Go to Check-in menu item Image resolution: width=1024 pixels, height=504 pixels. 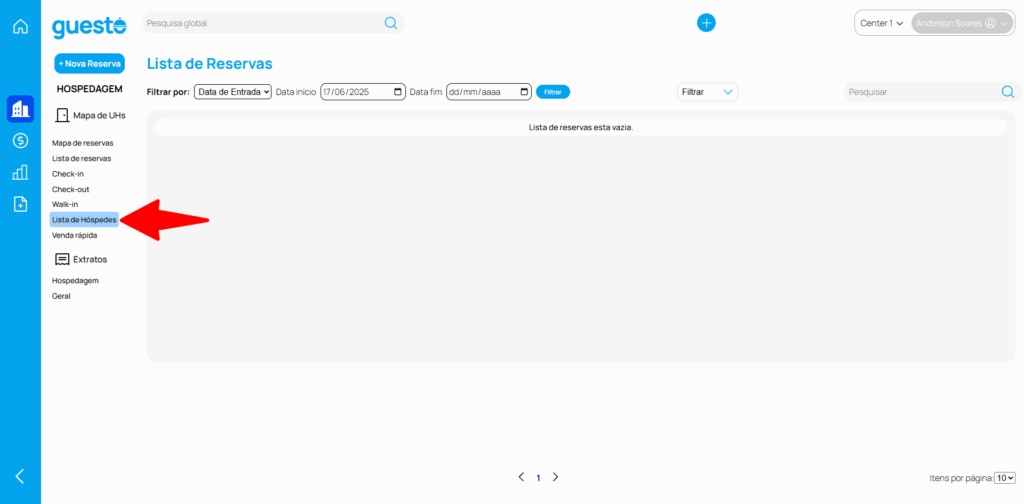[x=68, y=174]
